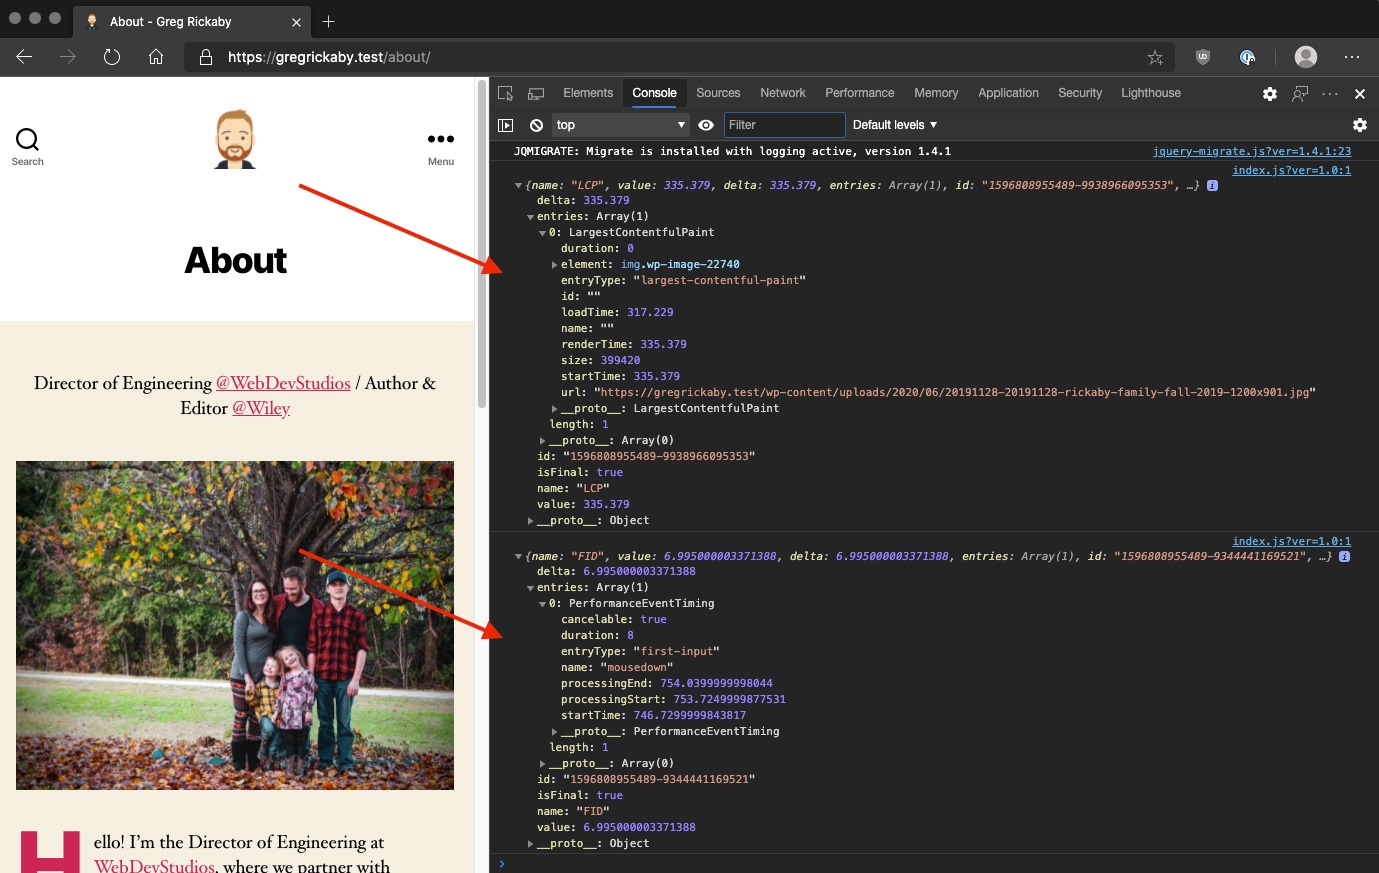Expand element: img.wp-image-22740
Image resolution: width=1379 pixels, height=873 pixels.
[554, 265]
